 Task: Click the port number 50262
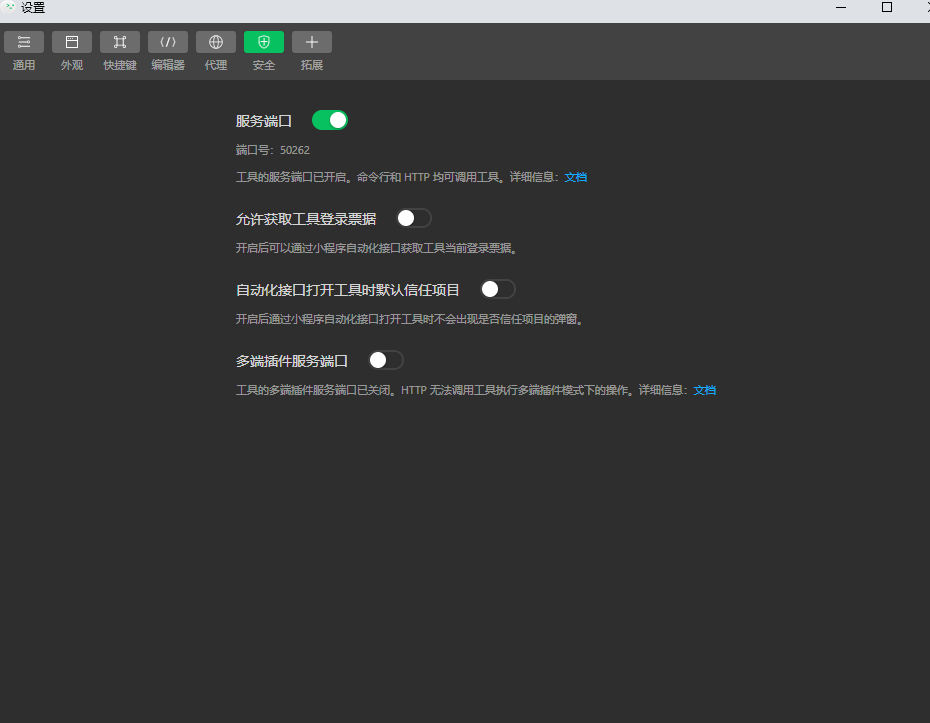294,149
